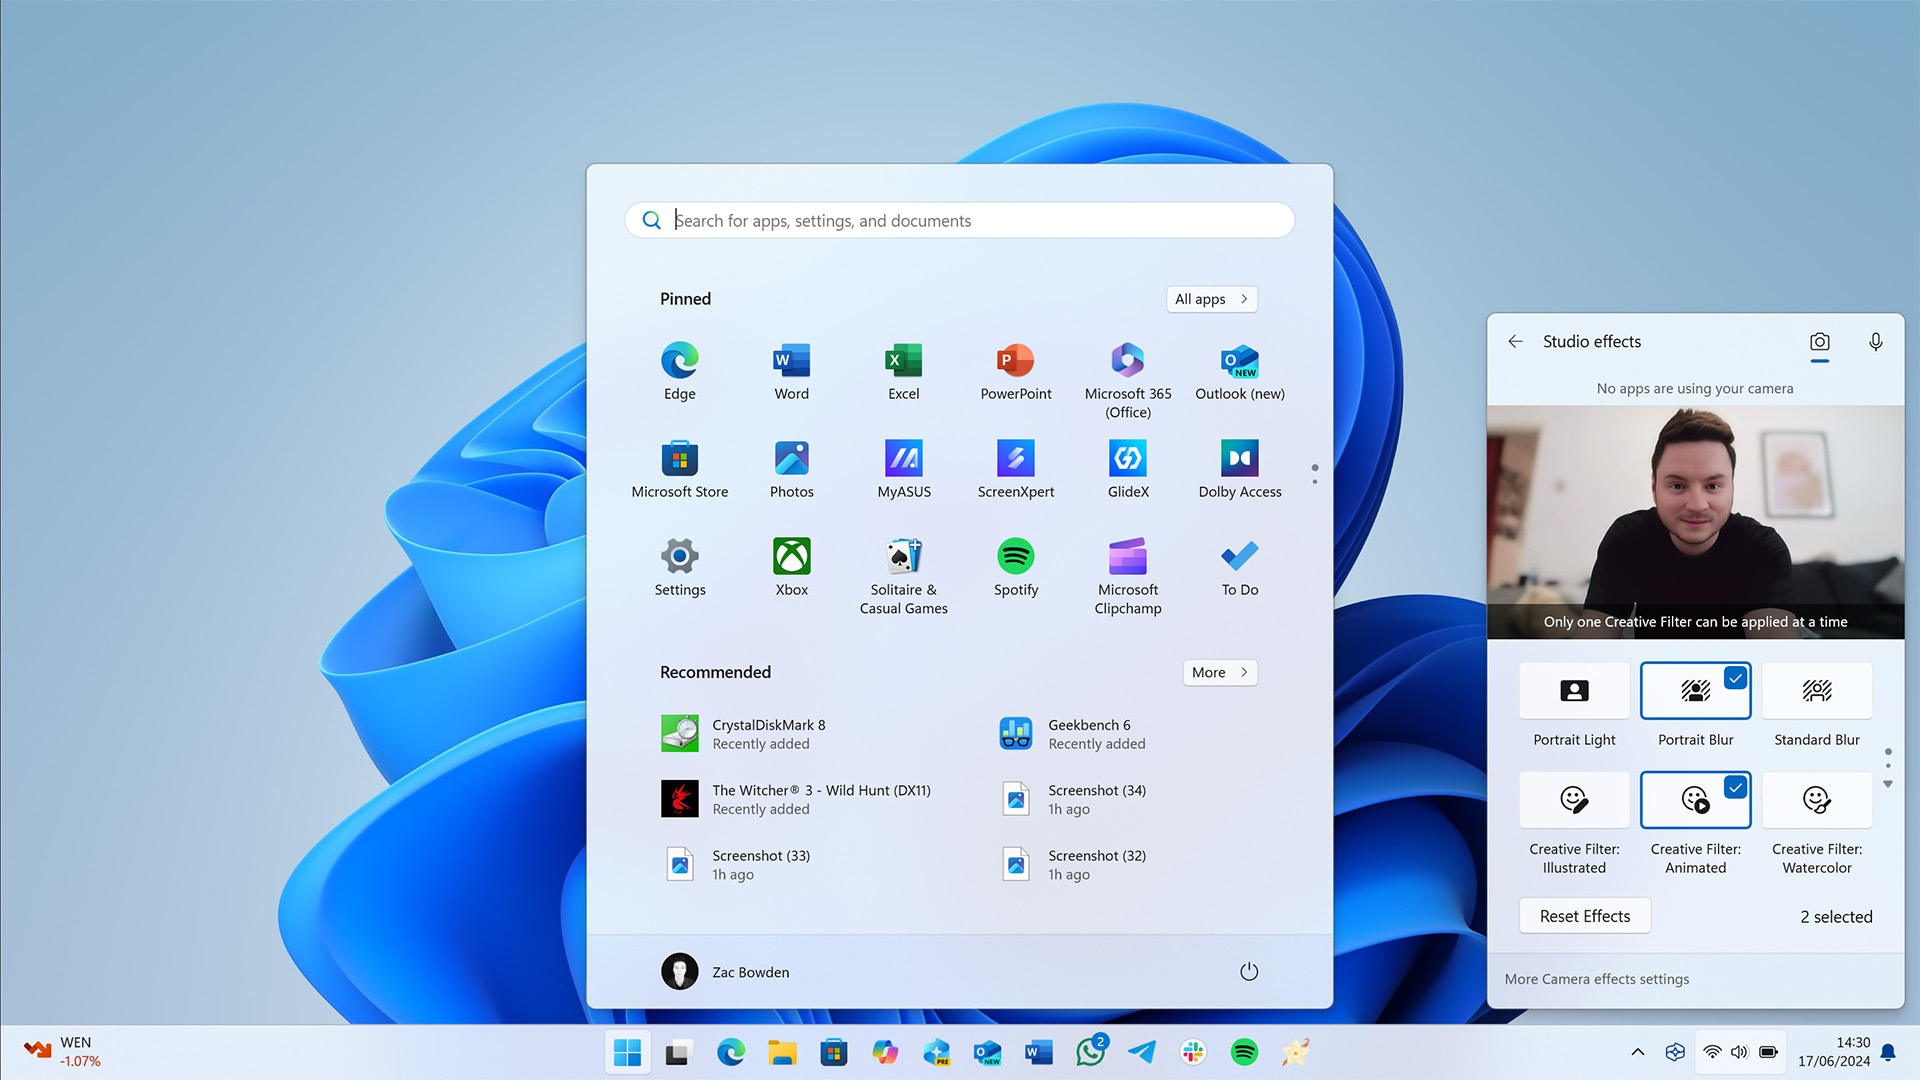Select the microphone icon in Studio effects

[1875, 341]
